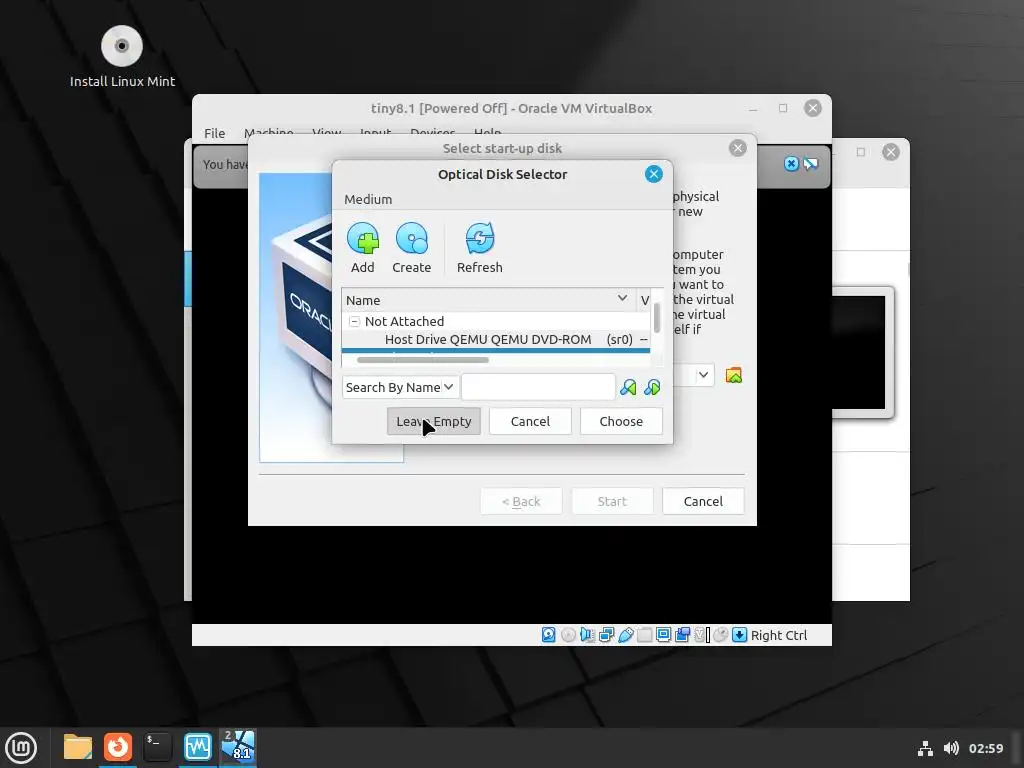
Task: Launch Firefox from the taskbar
Action: pyautogui.click(x=118, y=747)
